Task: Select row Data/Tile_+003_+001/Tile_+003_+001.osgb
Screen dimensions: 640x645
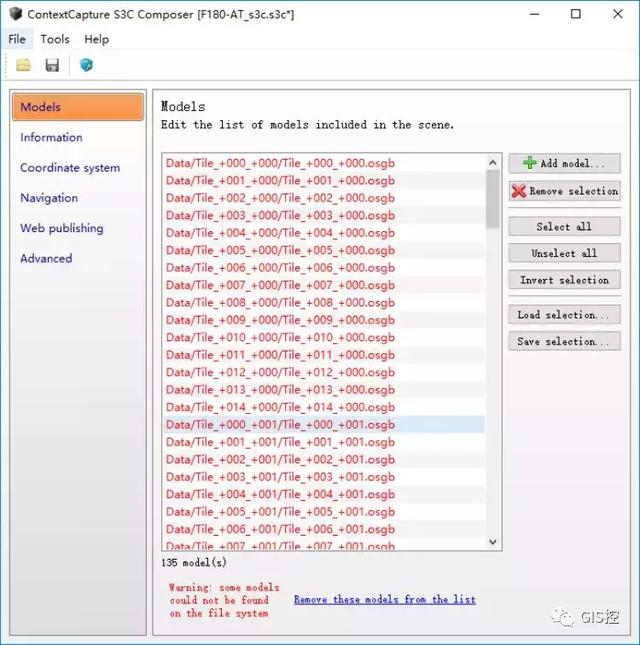Action: (x=324, y=477)
